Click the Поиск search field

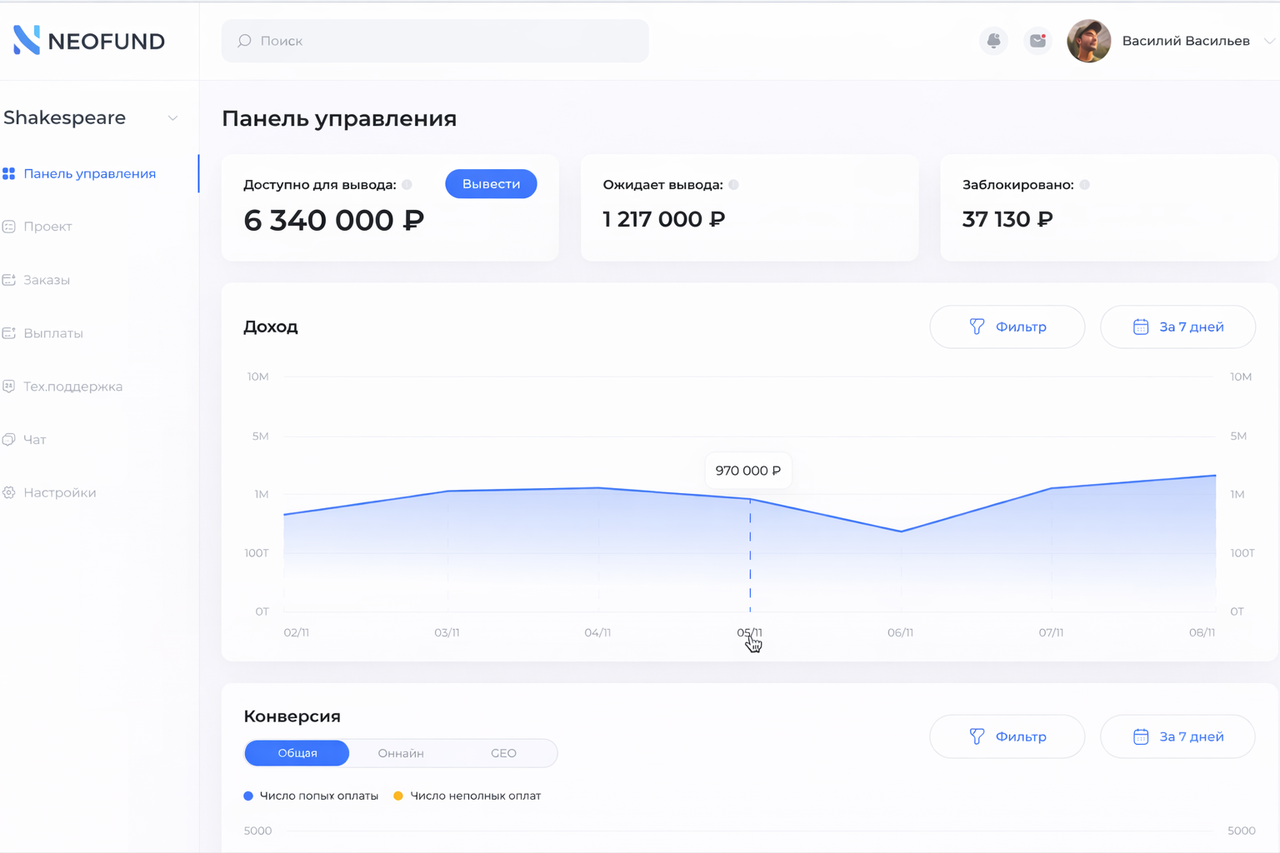tap(434, 40)
